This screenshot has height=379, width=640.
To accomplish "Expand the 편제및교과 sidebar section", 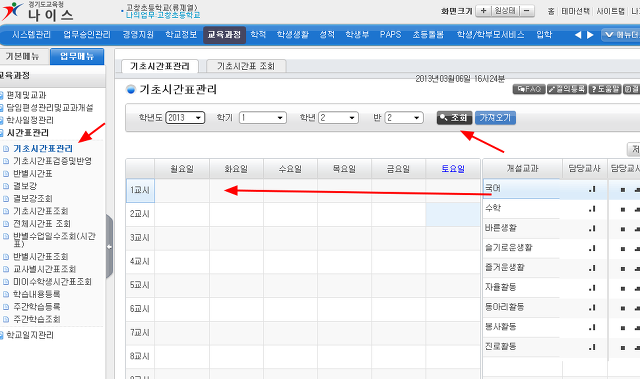I will click(x=26, y=95).
